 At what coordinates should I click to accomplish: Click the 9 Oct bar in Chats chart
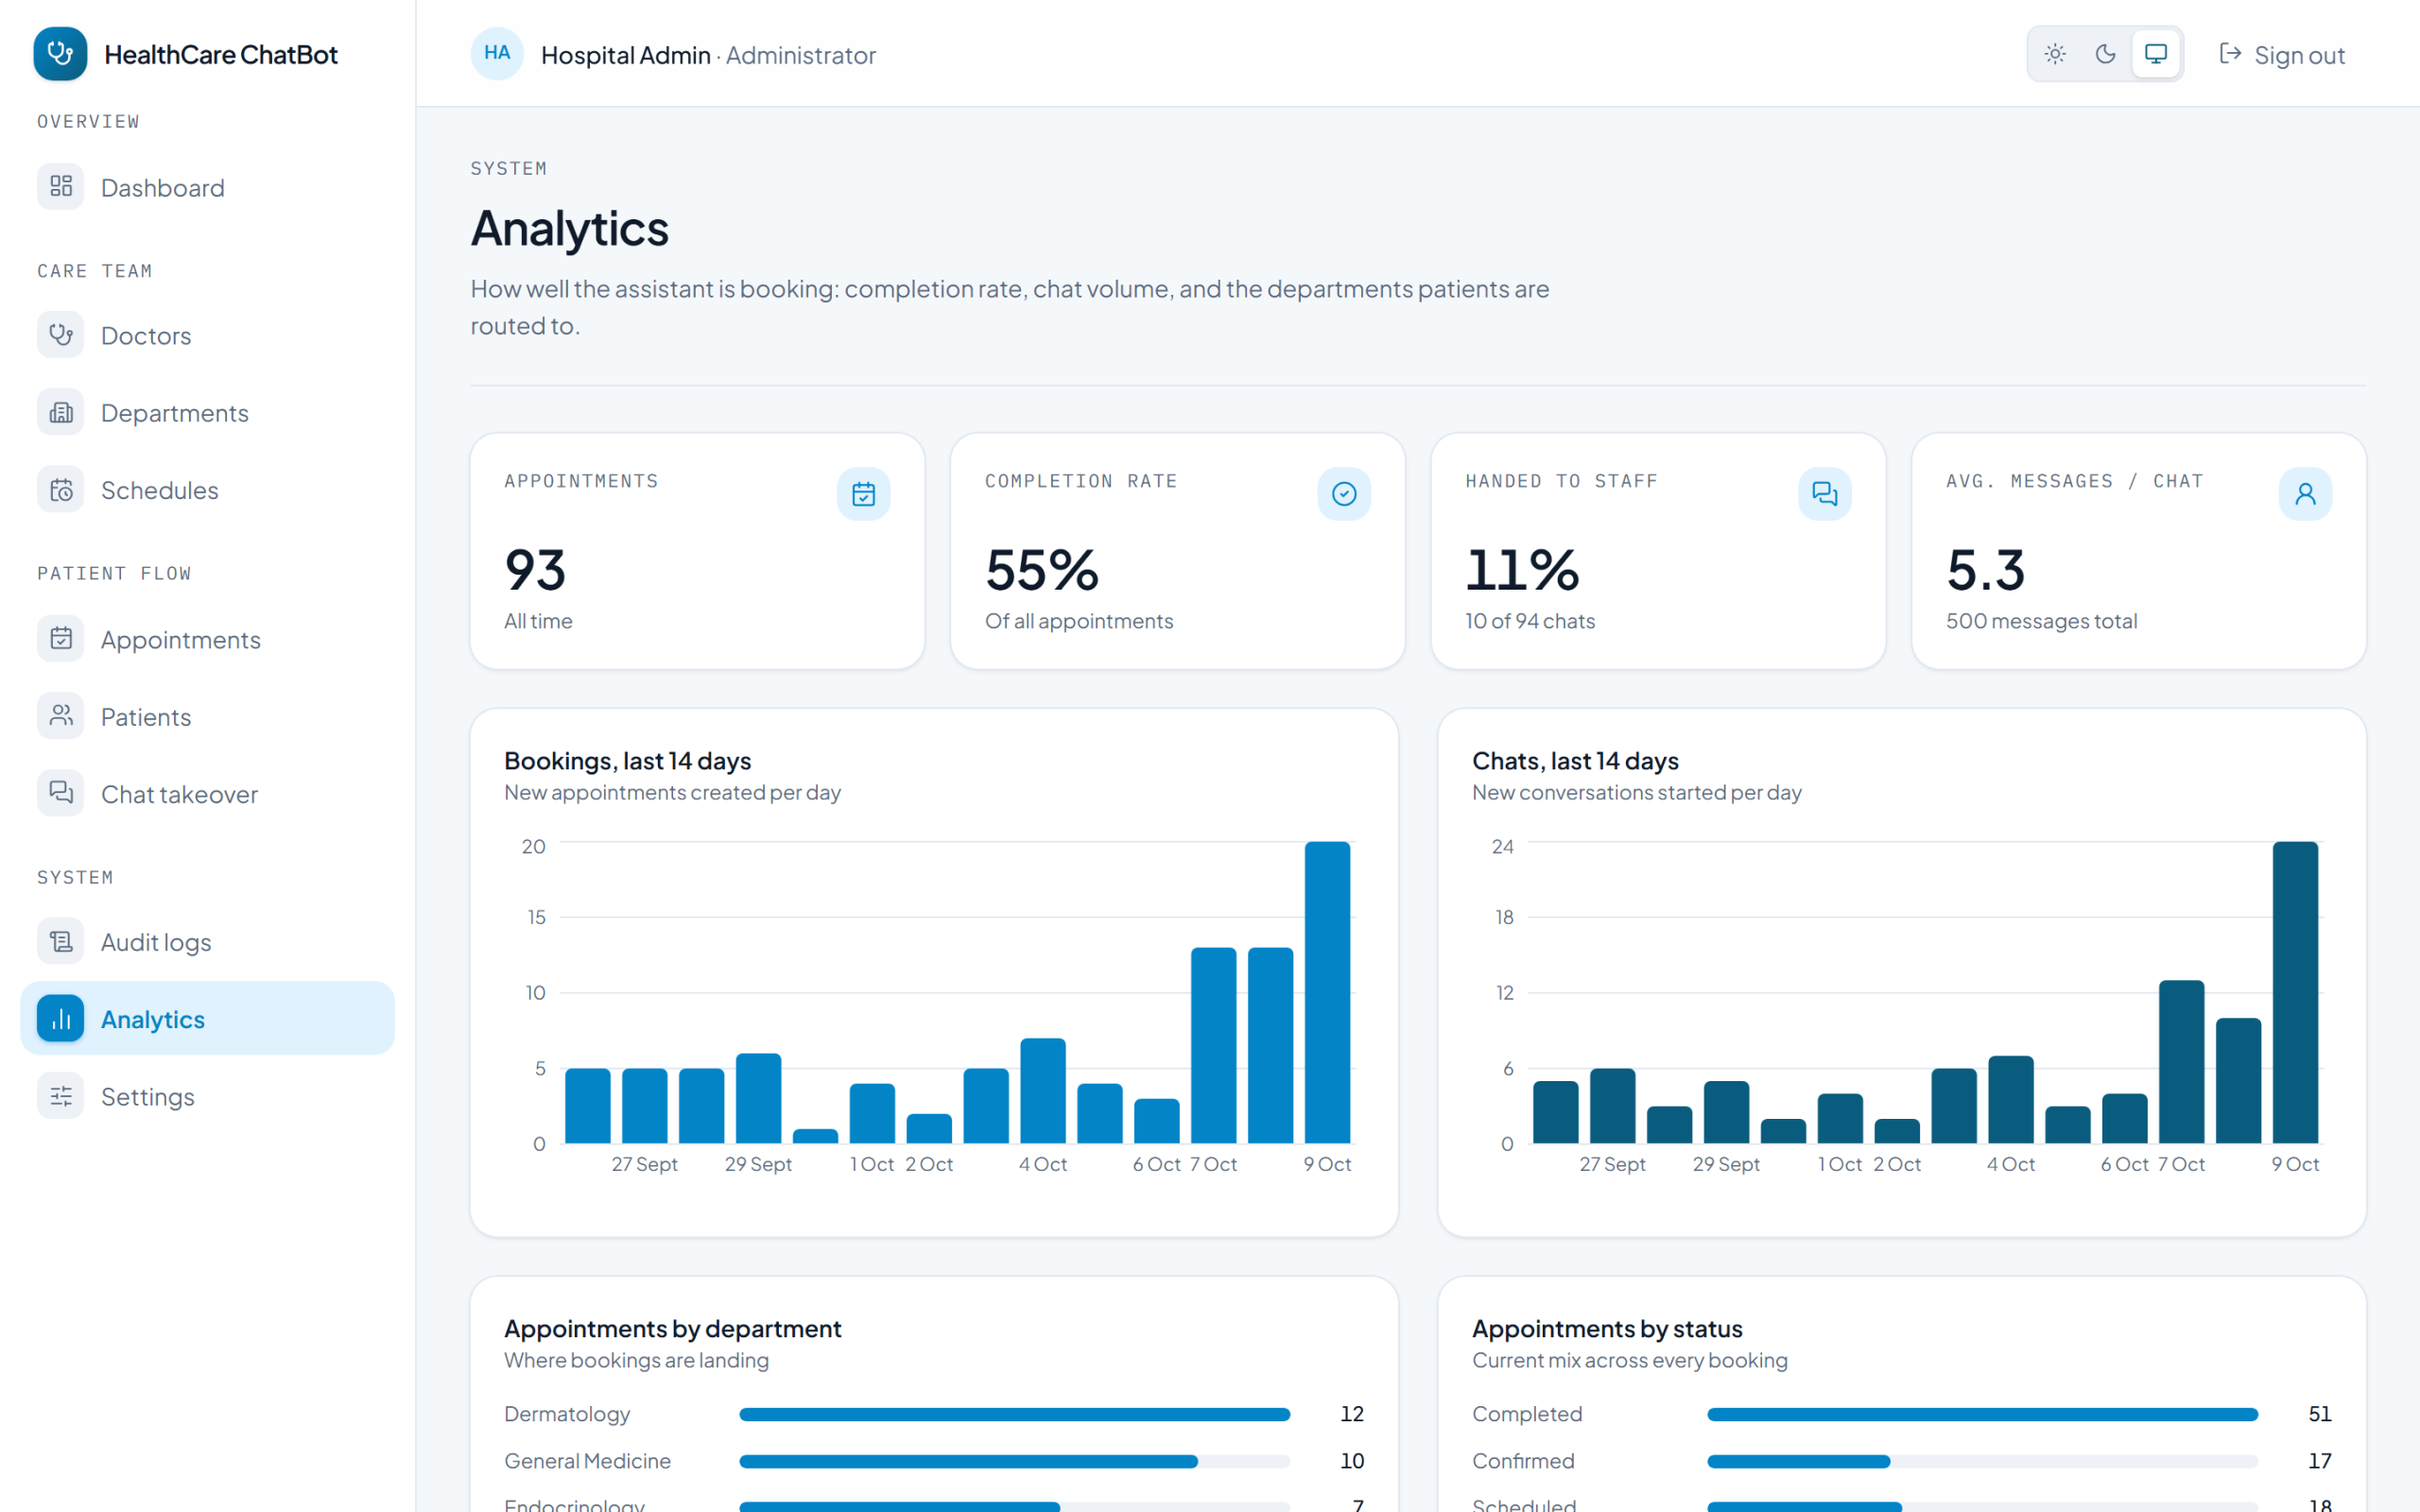coord(2295,992)
